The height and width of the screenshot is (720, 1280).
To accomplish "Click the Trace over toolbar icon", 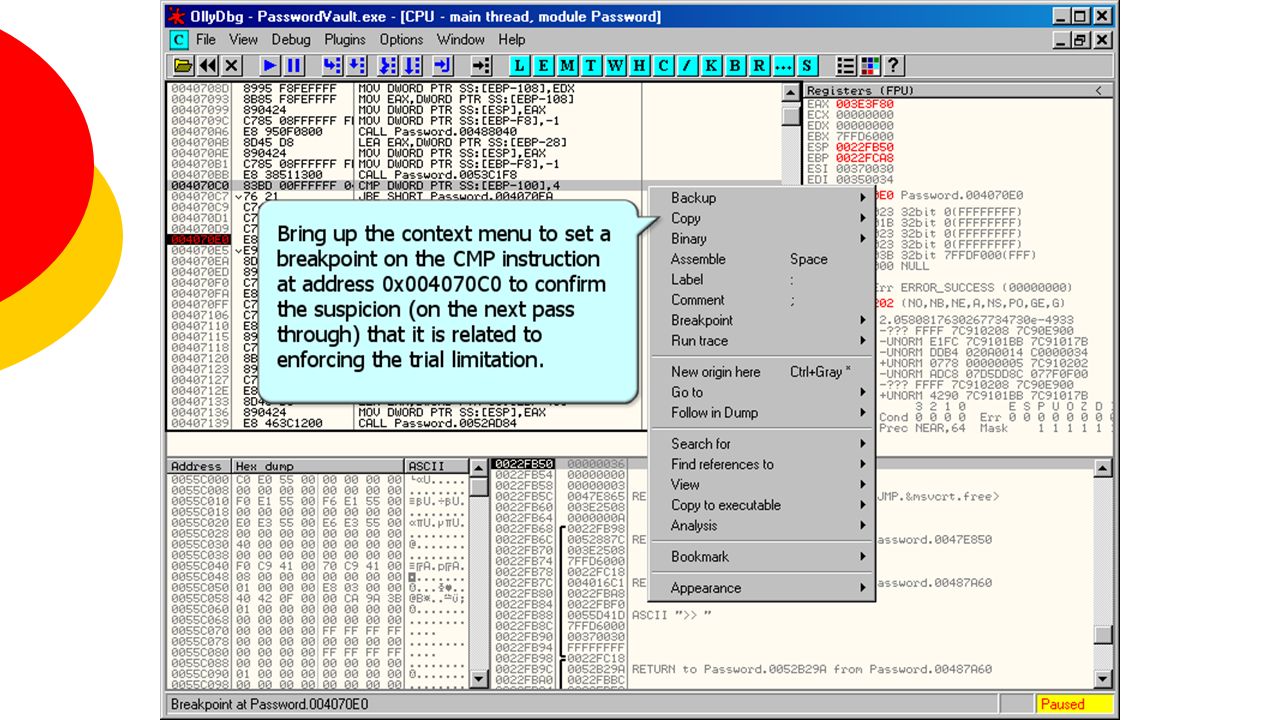I will (413, 66).
